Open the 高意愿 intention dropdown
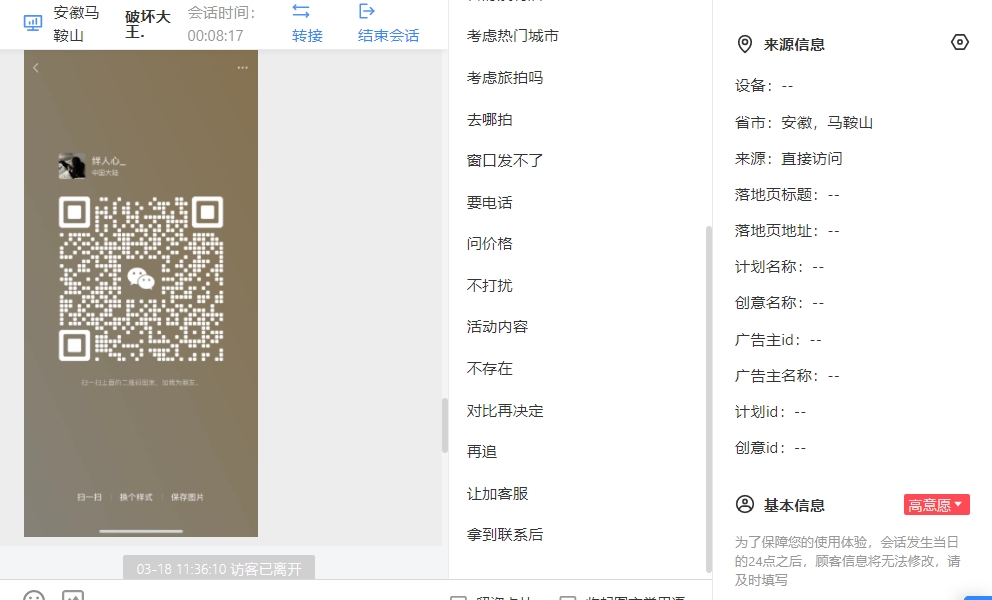This screenshot has height=600, width=992. 936,504
